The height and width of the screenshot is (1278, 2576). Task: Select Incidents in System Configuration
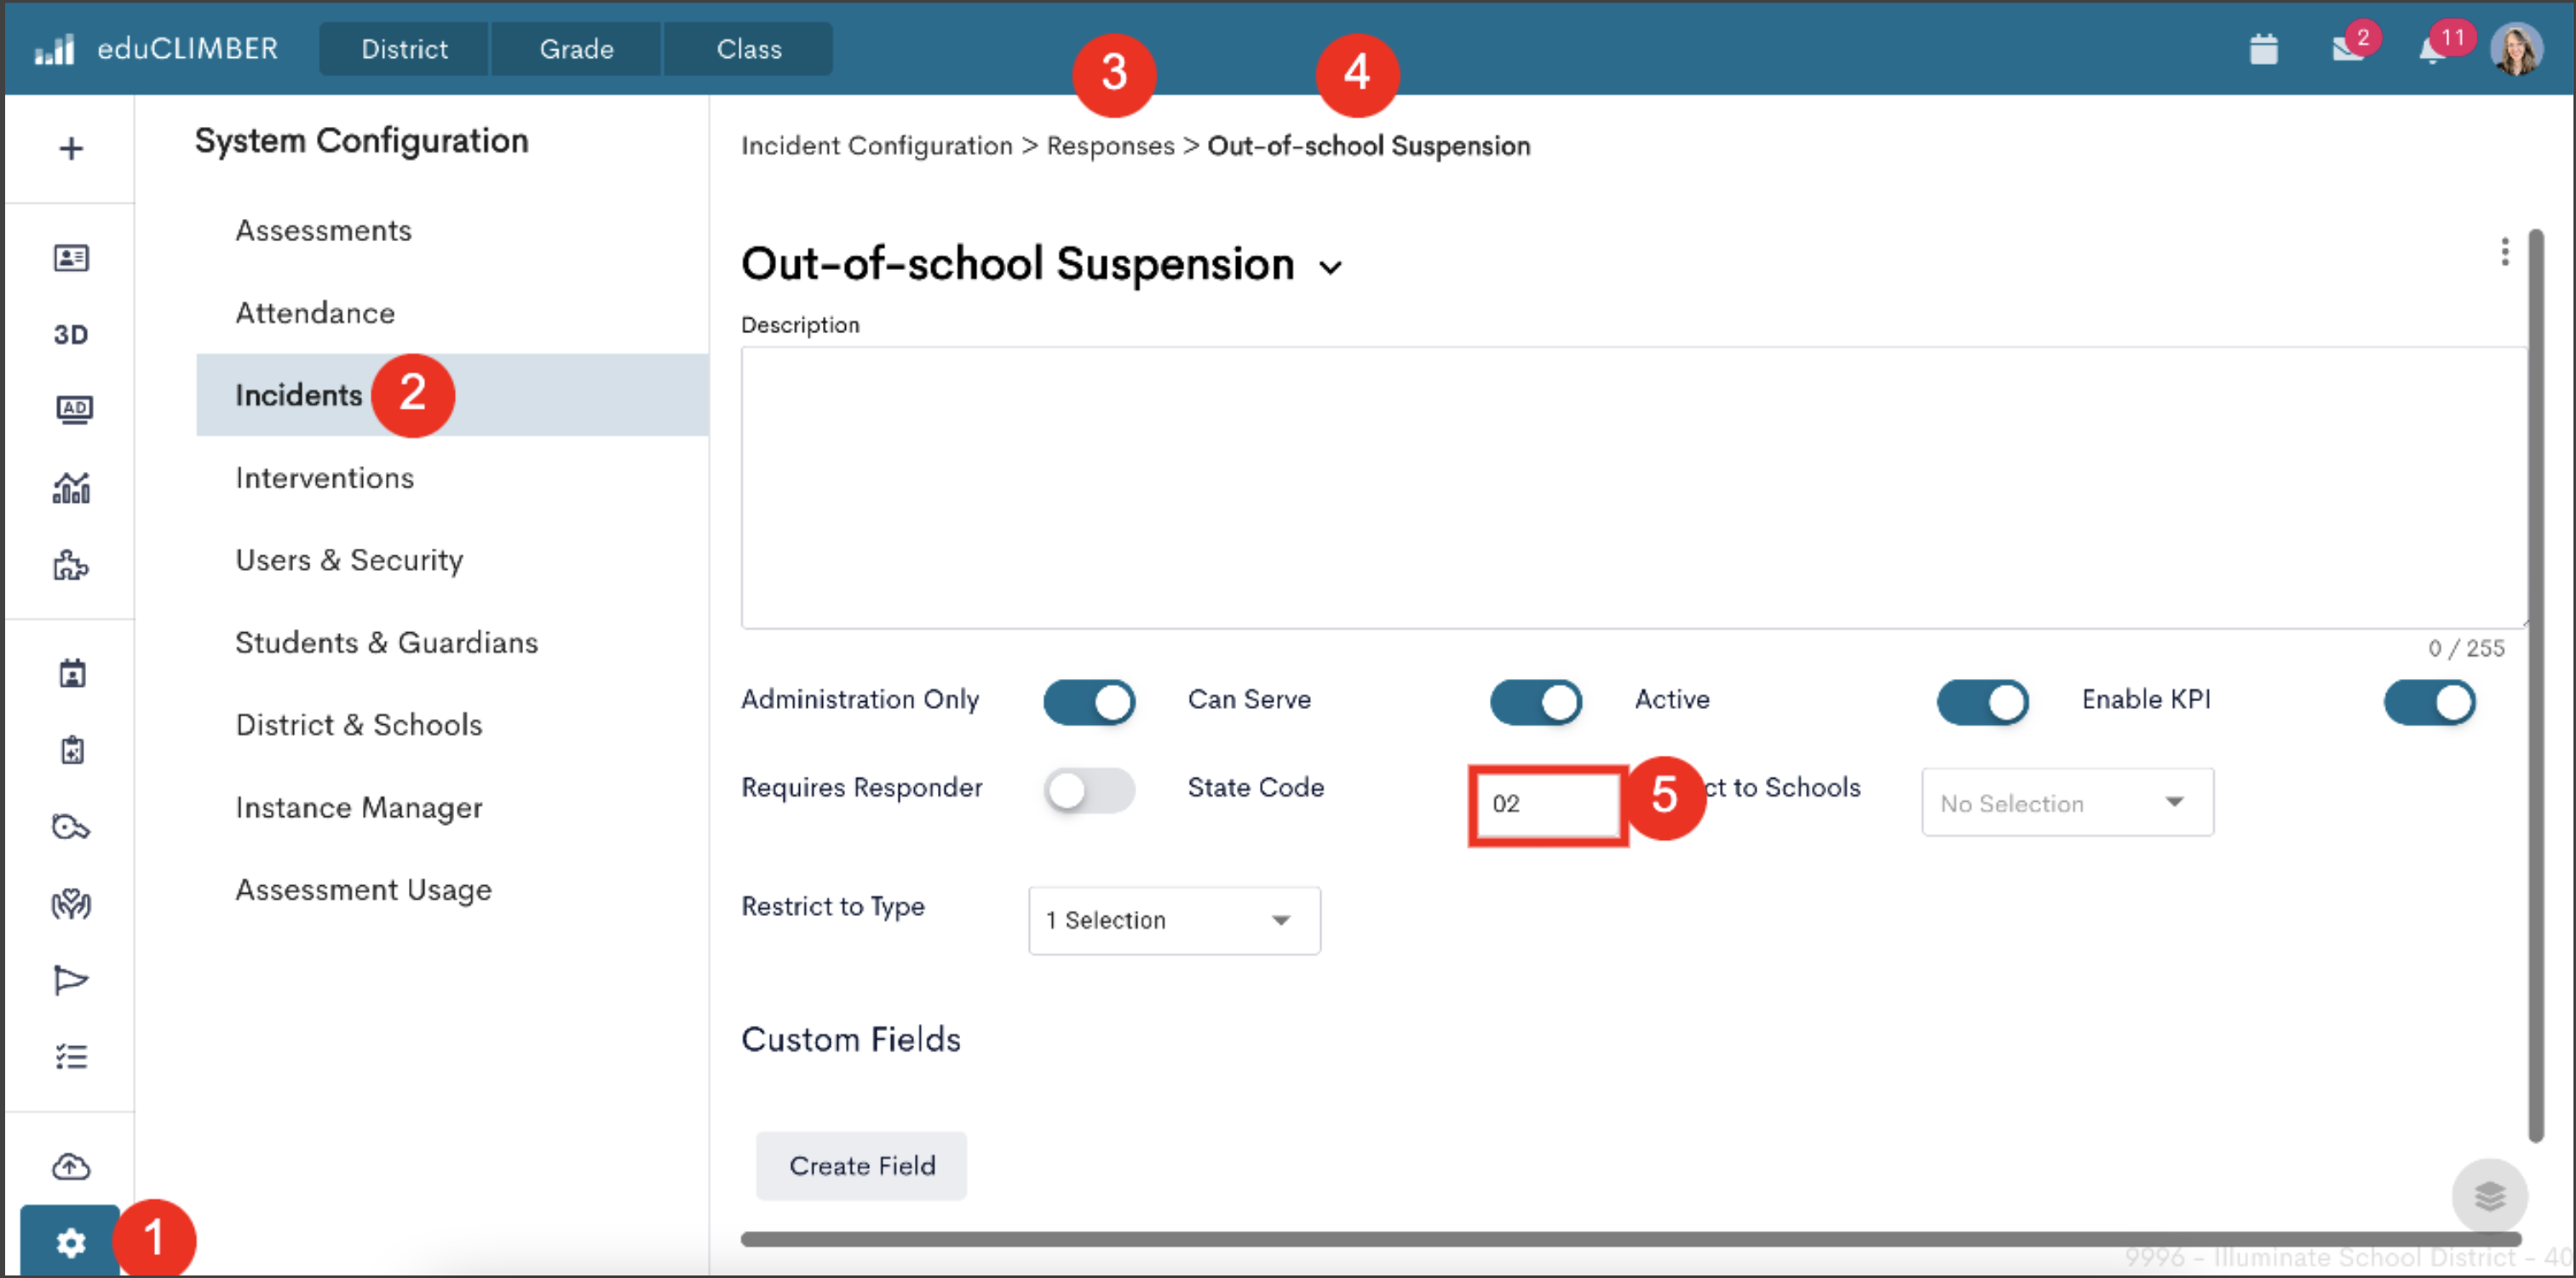pyautogui.click(x=452, y=395)
